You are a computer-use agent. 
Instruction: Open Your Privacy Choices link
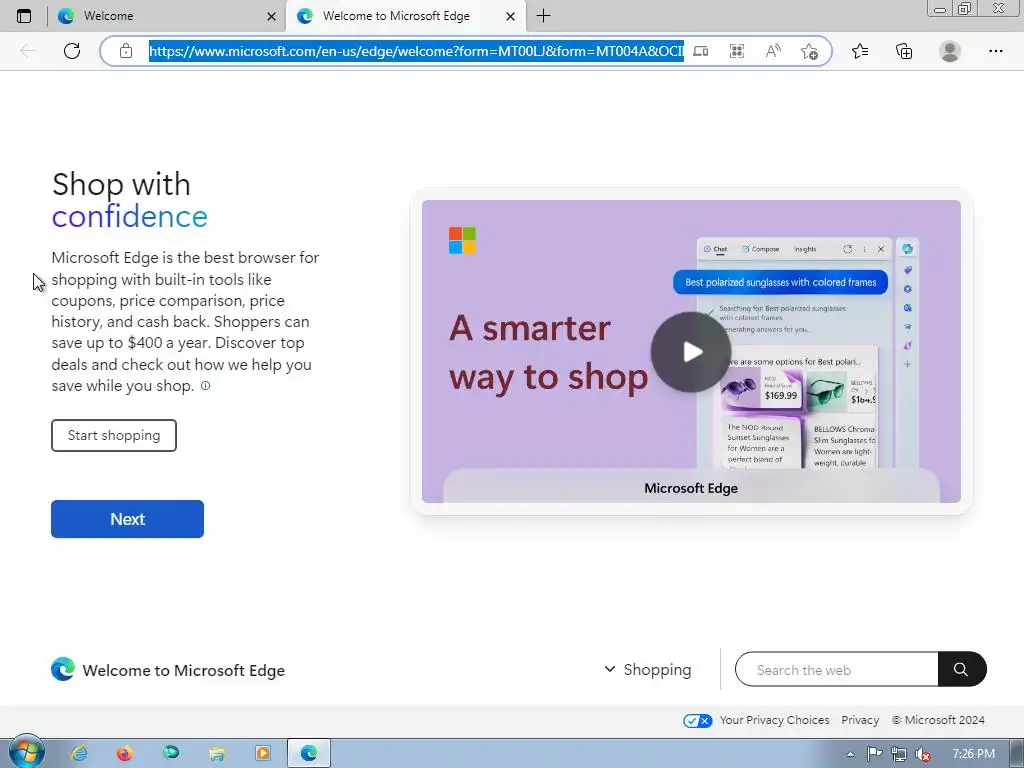[775, 720]
